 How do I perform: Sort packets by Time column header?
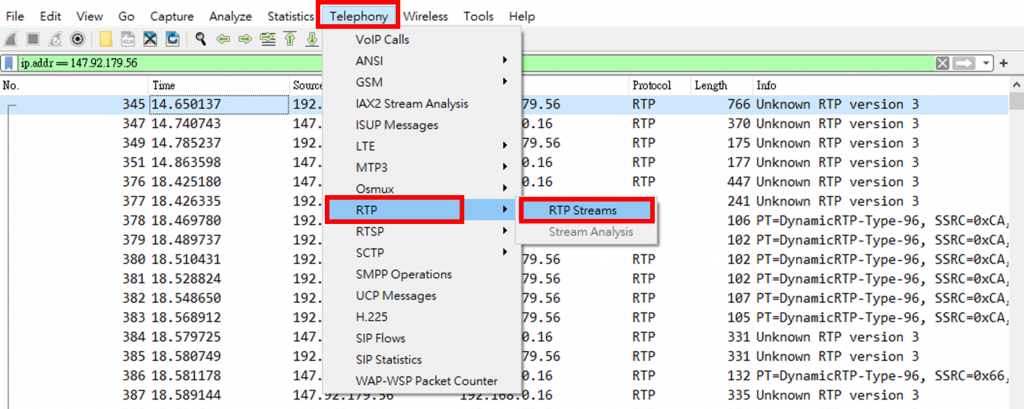click(x=219, y=86)
